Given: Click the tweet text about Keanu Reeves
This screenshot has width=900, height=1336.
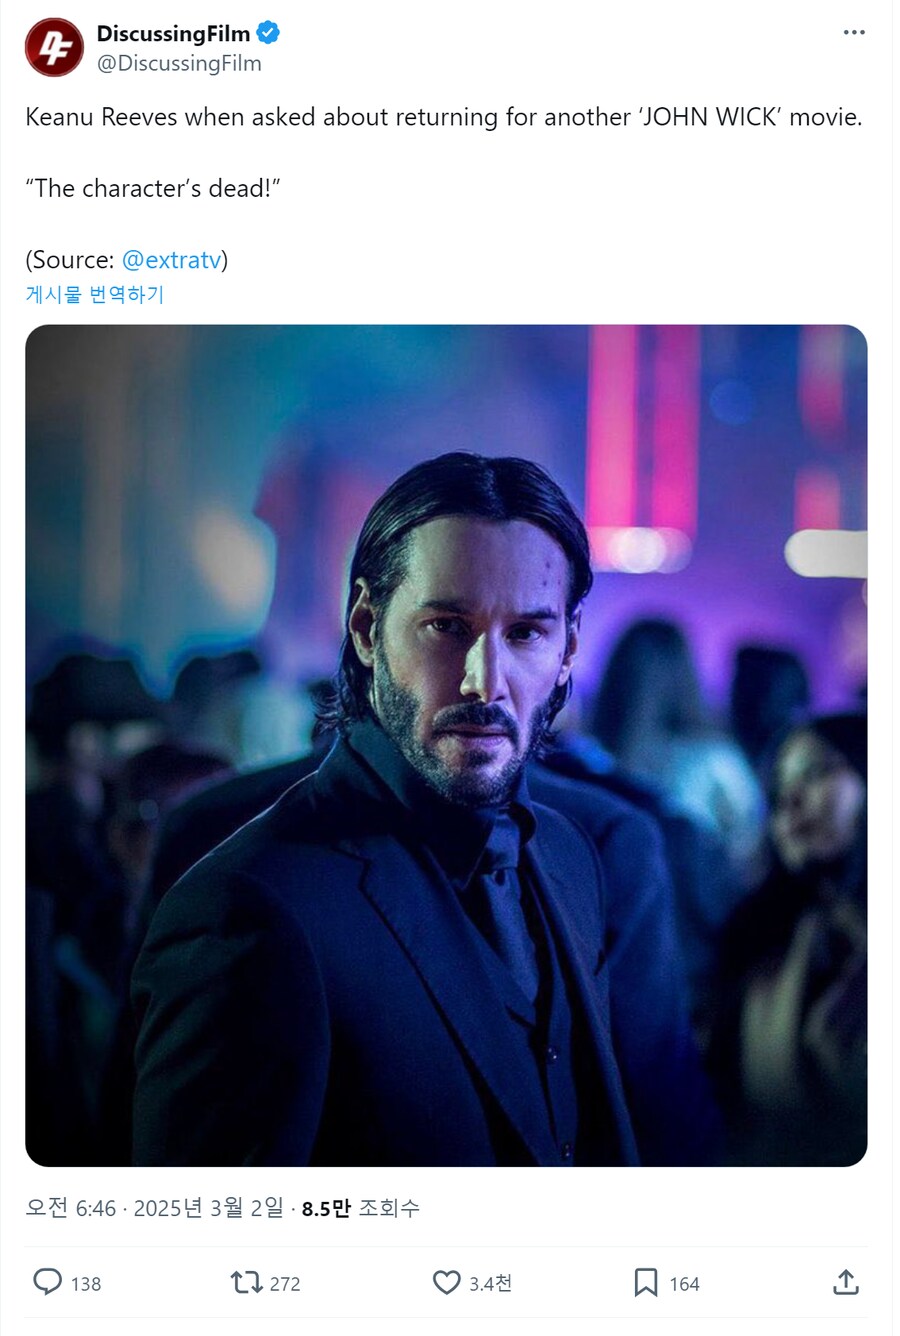Looking at the screenshot, I should [444, 117].
